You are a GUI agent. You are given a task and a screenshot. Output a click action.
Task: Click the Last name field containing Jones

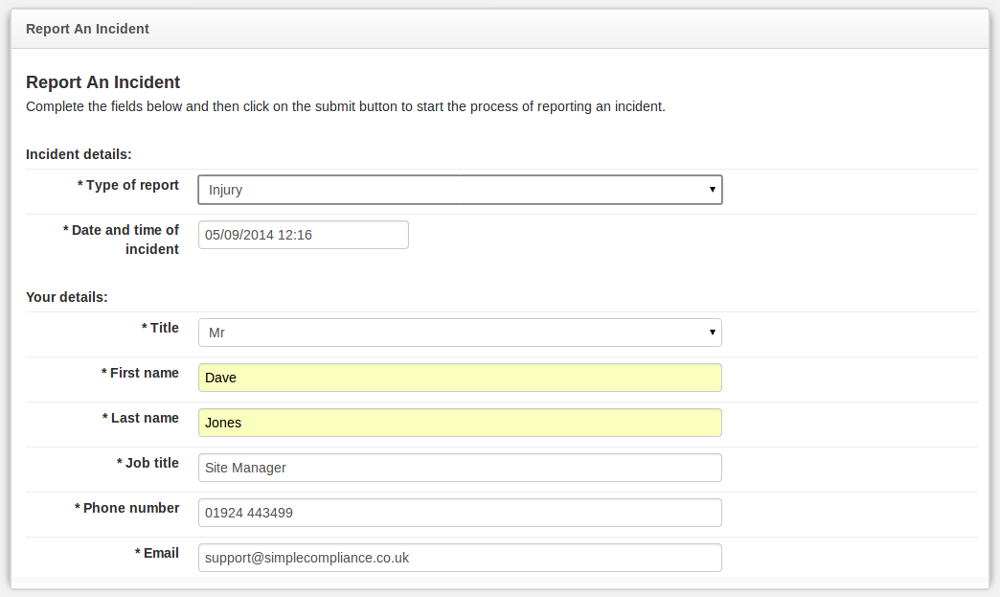460,422
